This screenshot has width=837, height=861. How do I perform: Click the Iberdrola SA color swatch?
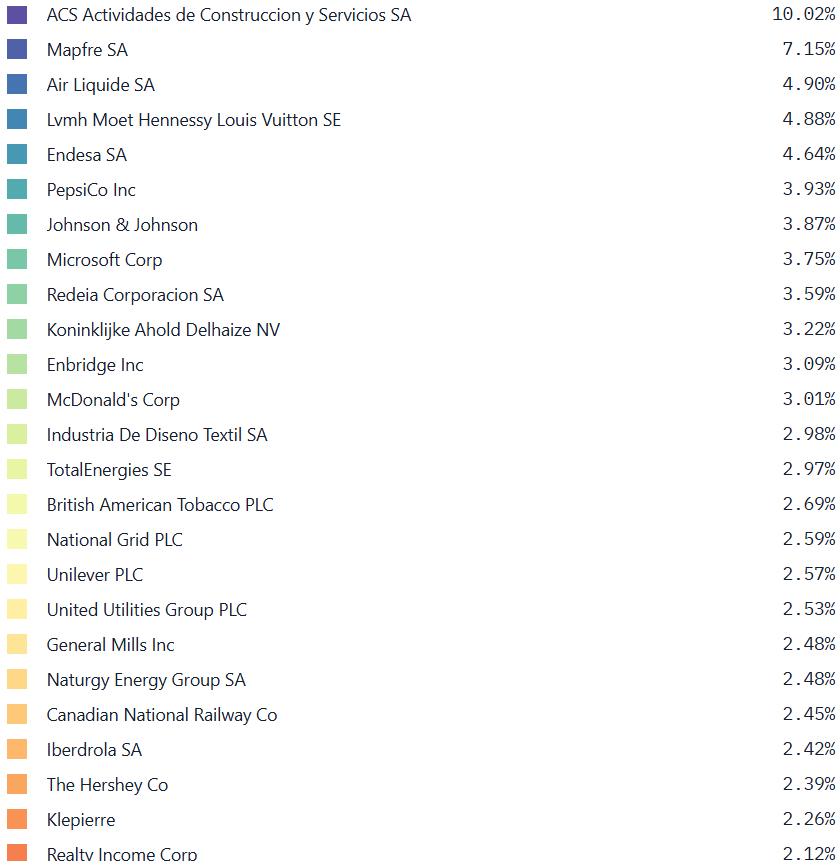[17, 750]
